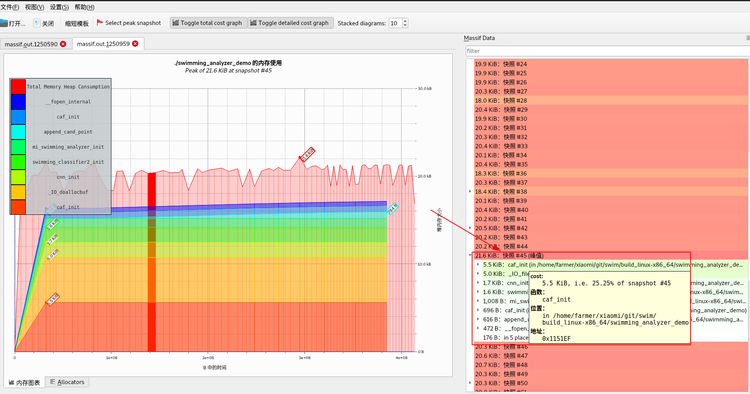Expand snapshot #42 in the tree
The height and width of the screenshot is (394, 750).
click(x=470, y=228)
